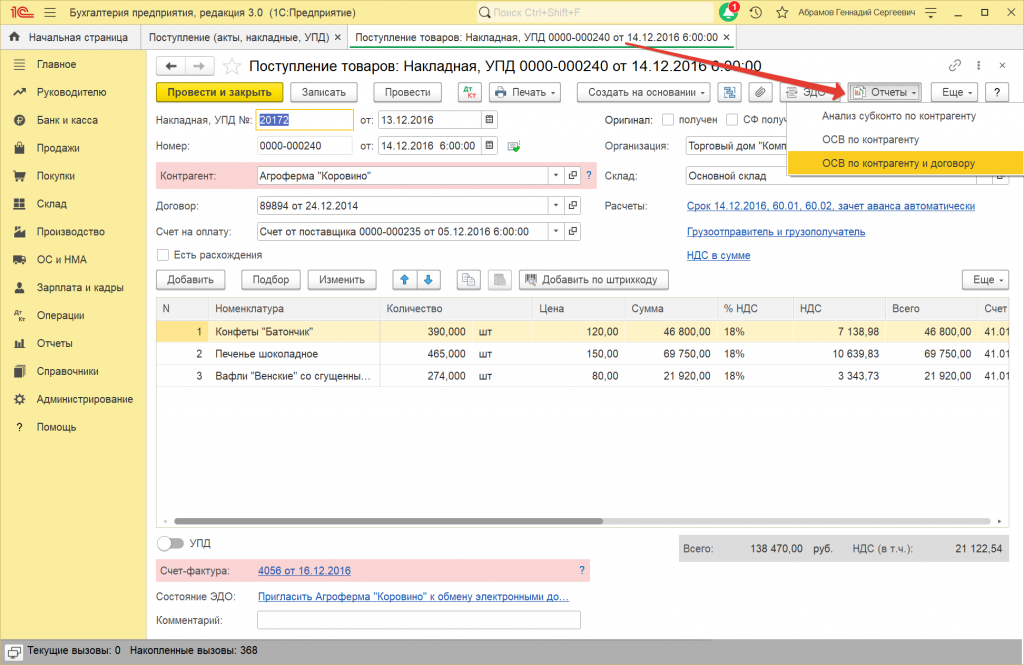Go back with the left arrow button
Viewport: 1024px width, 665px height.
171,66
